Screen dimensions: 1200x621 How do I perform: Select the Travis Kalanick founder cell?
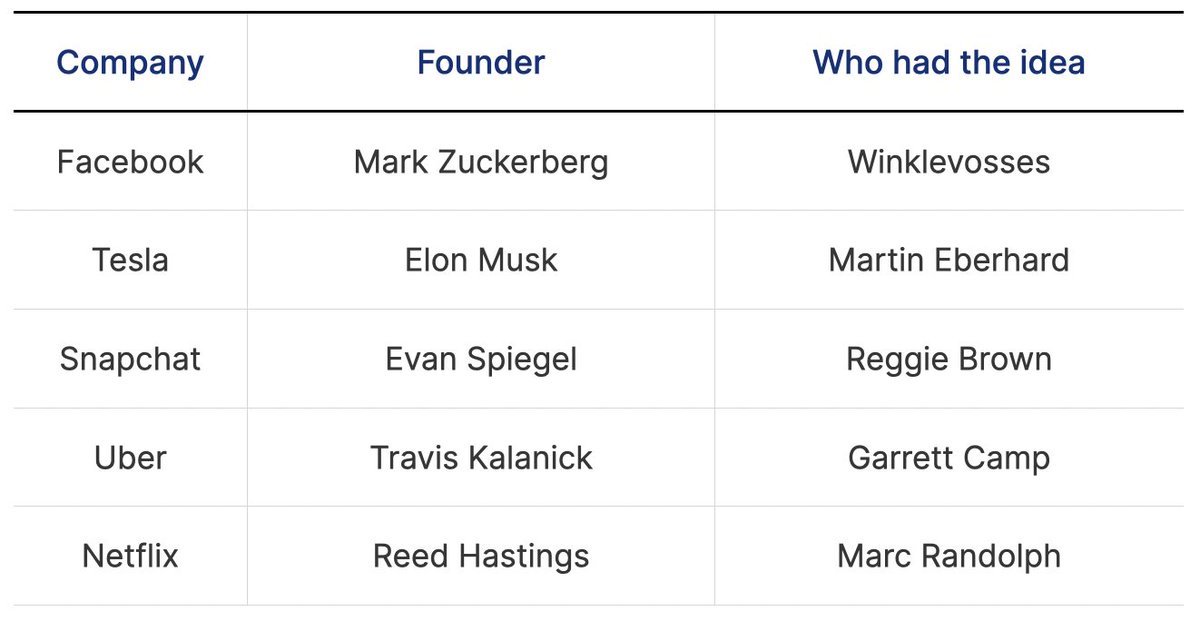click(x=481, y=458)
